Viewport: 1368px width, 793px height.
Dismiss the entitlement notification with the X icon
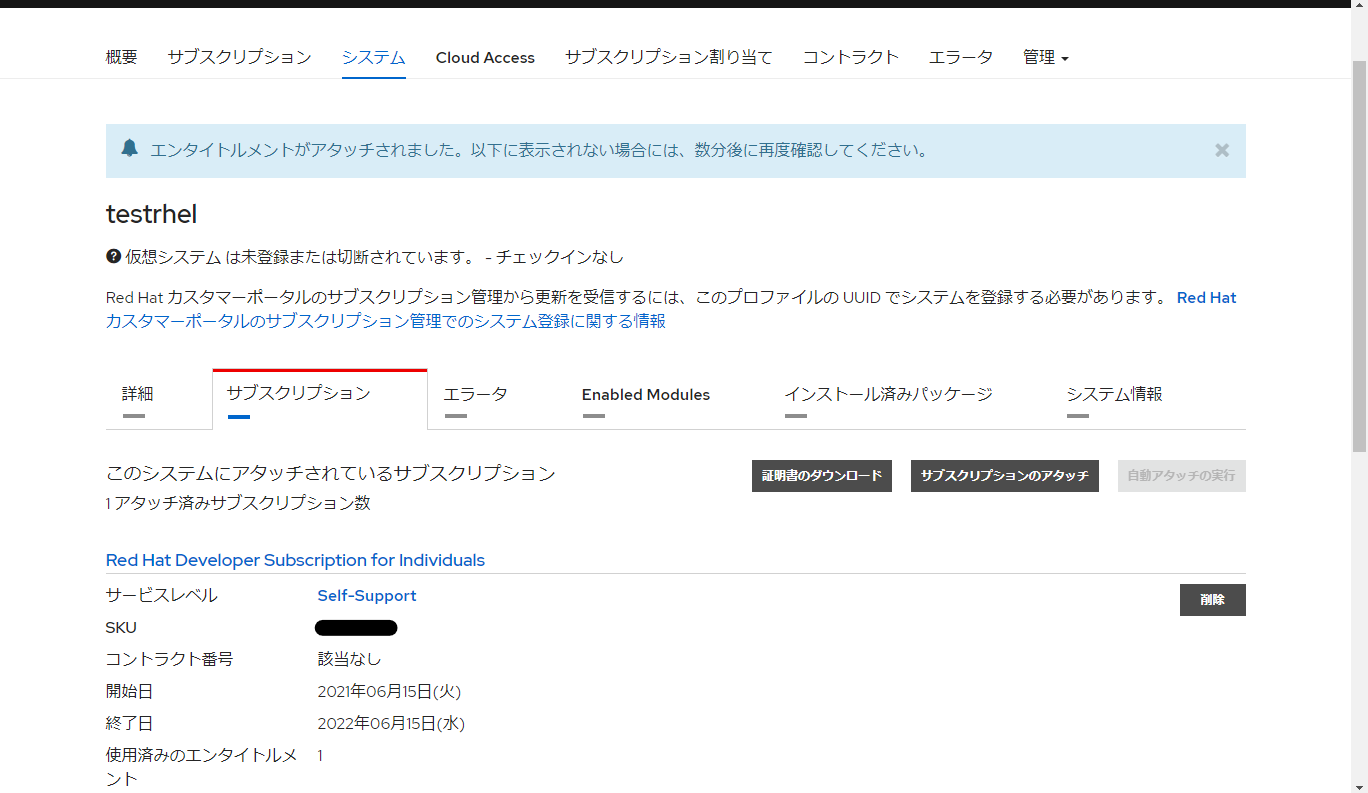[1221, 150]
